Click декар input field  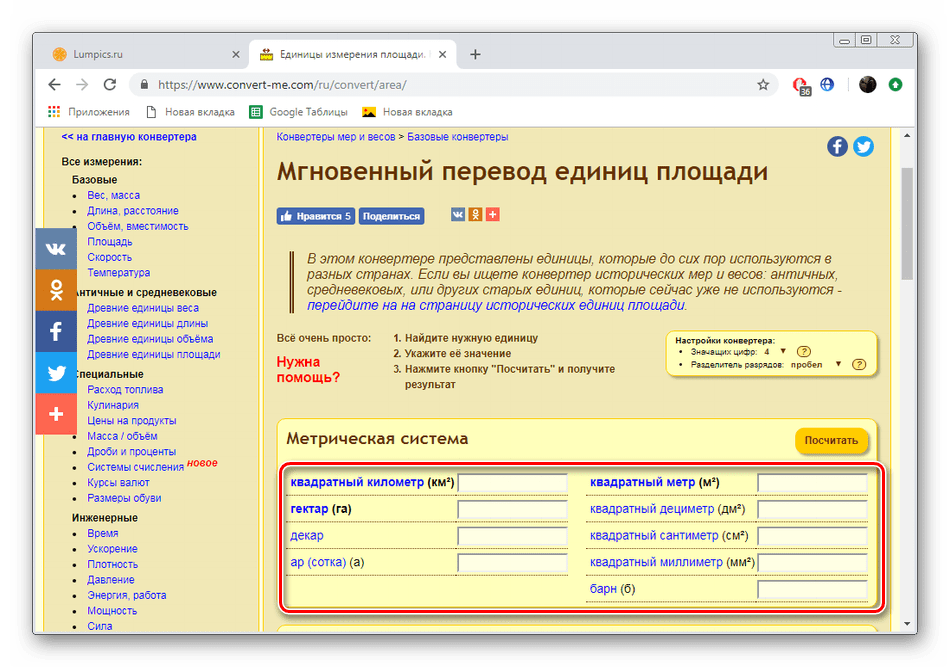pos(512,536)
